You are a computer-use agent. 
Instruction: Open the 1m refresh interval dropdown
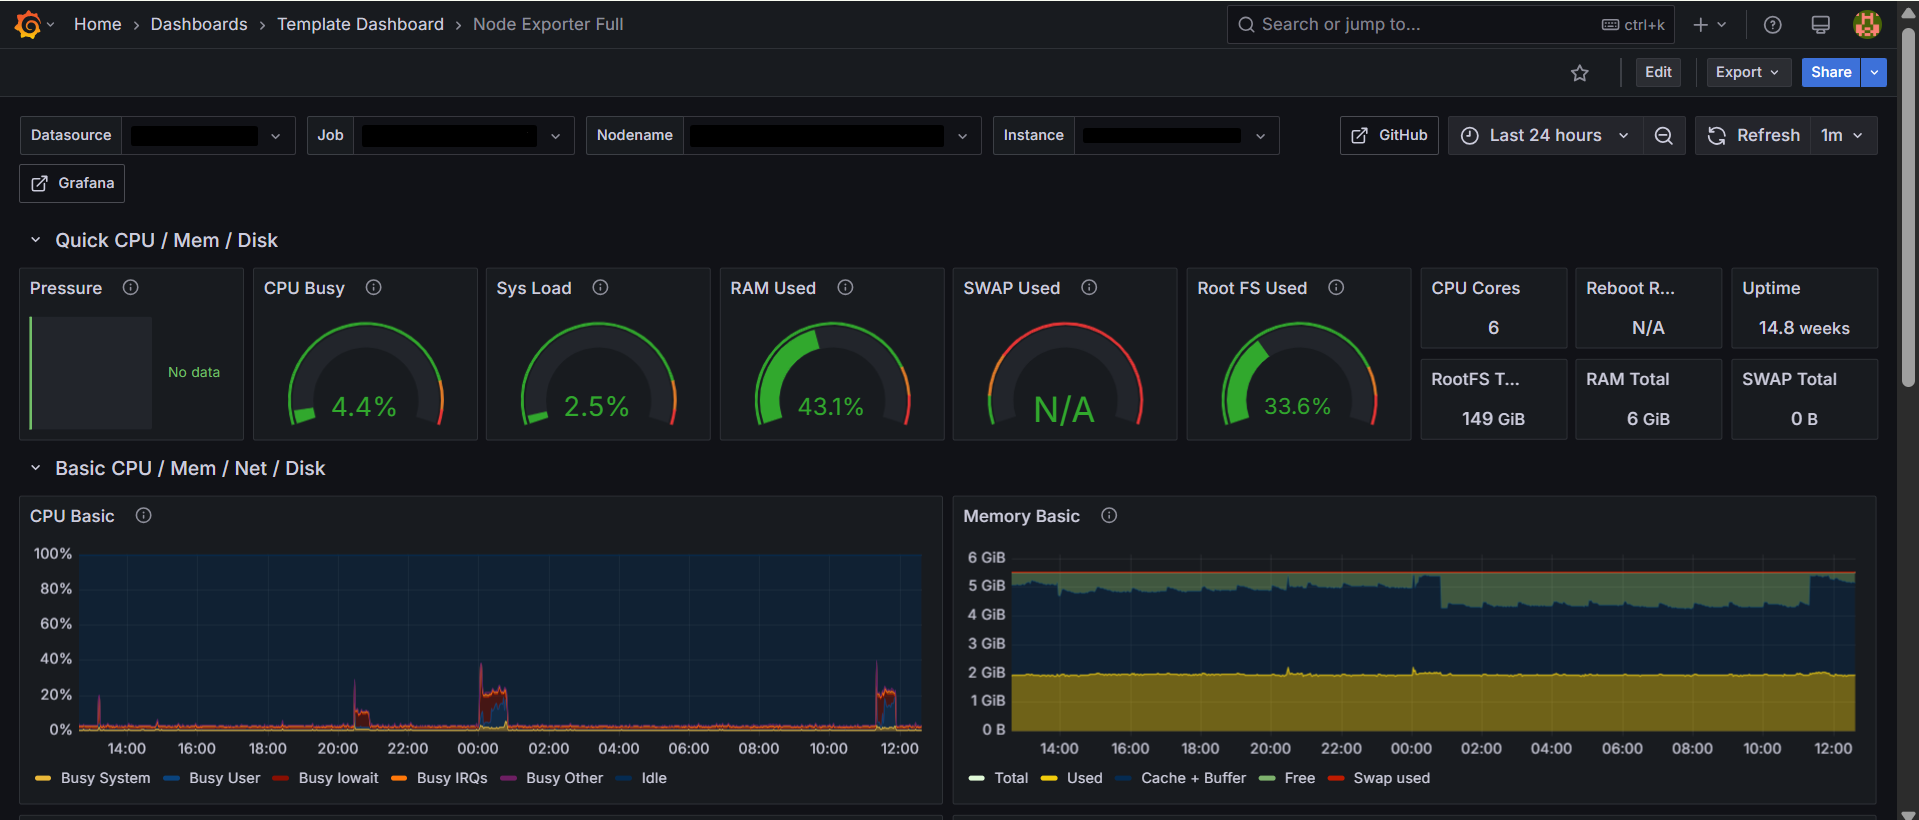[x=1842, y=136]
